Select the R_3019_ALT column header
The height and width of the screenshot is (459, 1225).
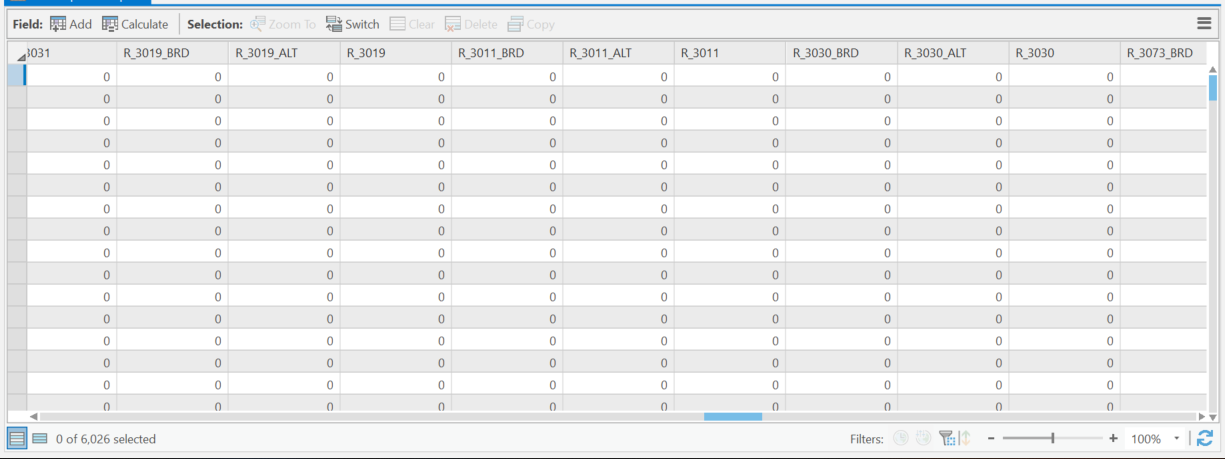click(284, 53)
